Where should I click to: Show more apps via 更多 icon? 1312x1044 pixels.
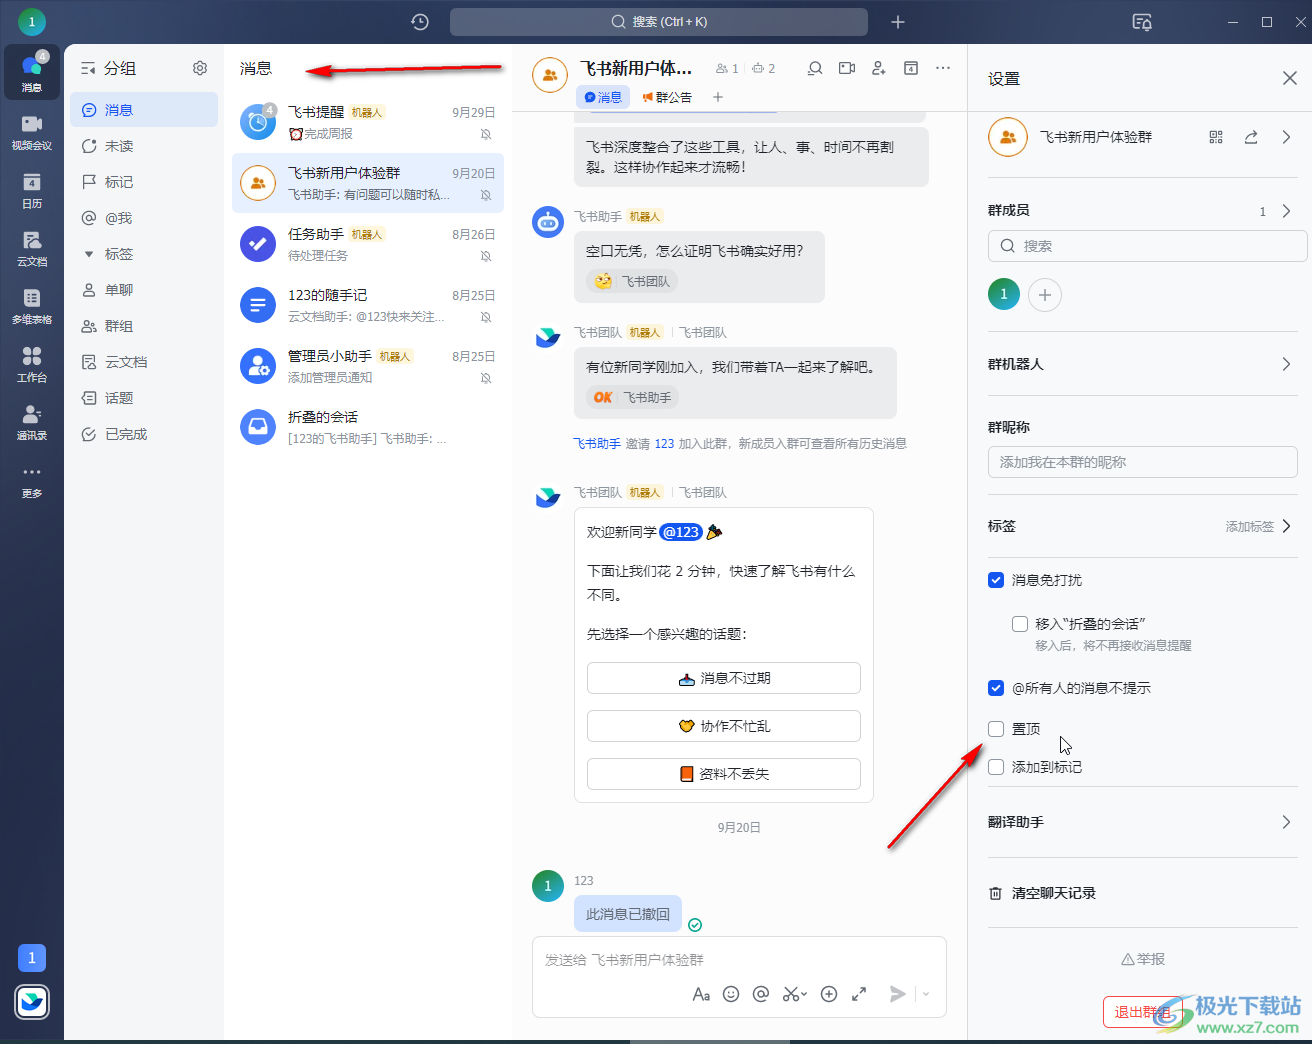click(32, 480)
